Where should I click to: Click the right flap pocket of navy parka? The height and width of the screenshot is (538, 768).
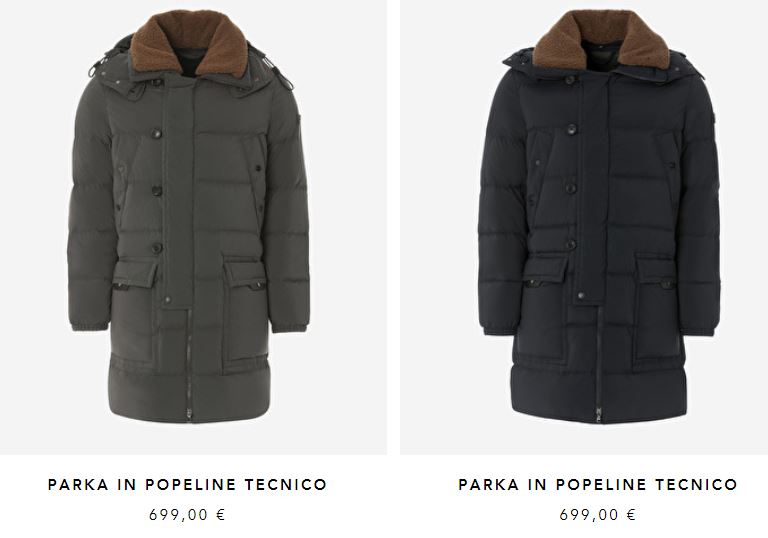[656, 311]
